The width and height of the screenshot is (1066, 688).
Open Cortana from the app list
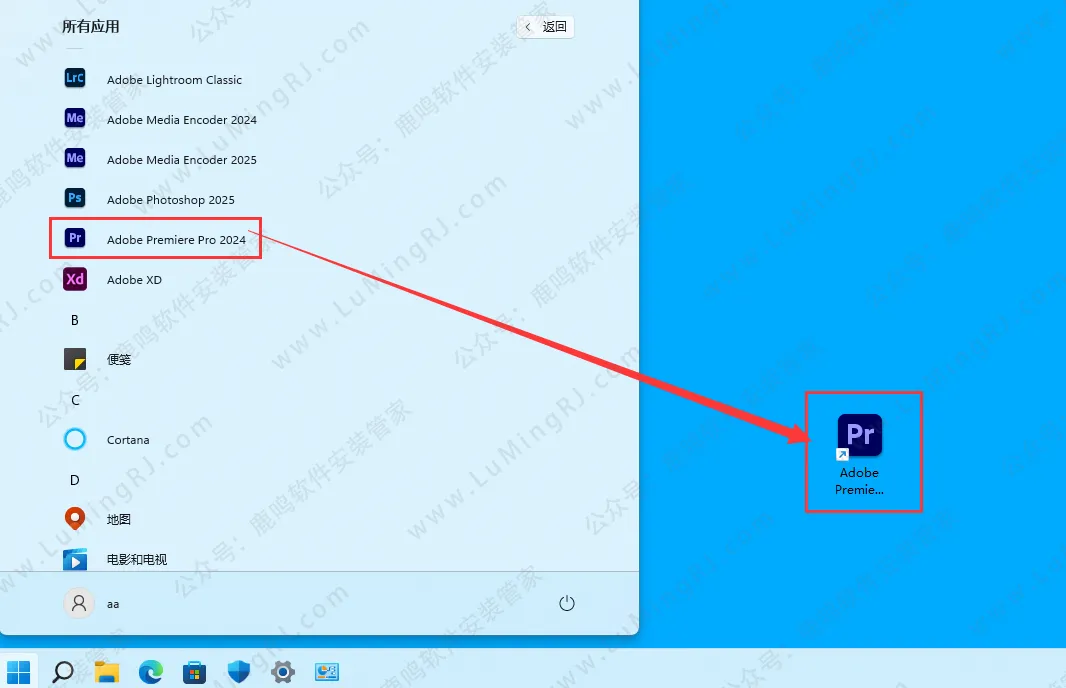[x=128, y=440]
